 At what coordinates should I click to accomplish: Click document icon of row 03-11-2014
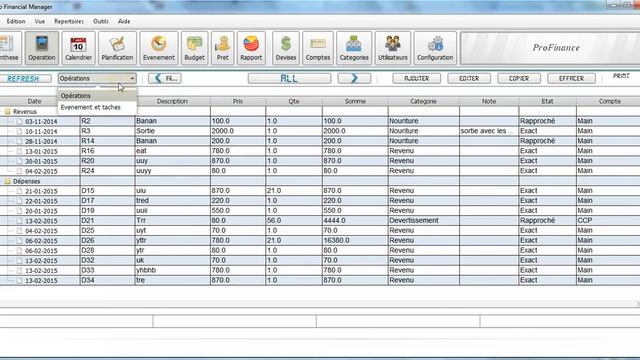[19, 121]
